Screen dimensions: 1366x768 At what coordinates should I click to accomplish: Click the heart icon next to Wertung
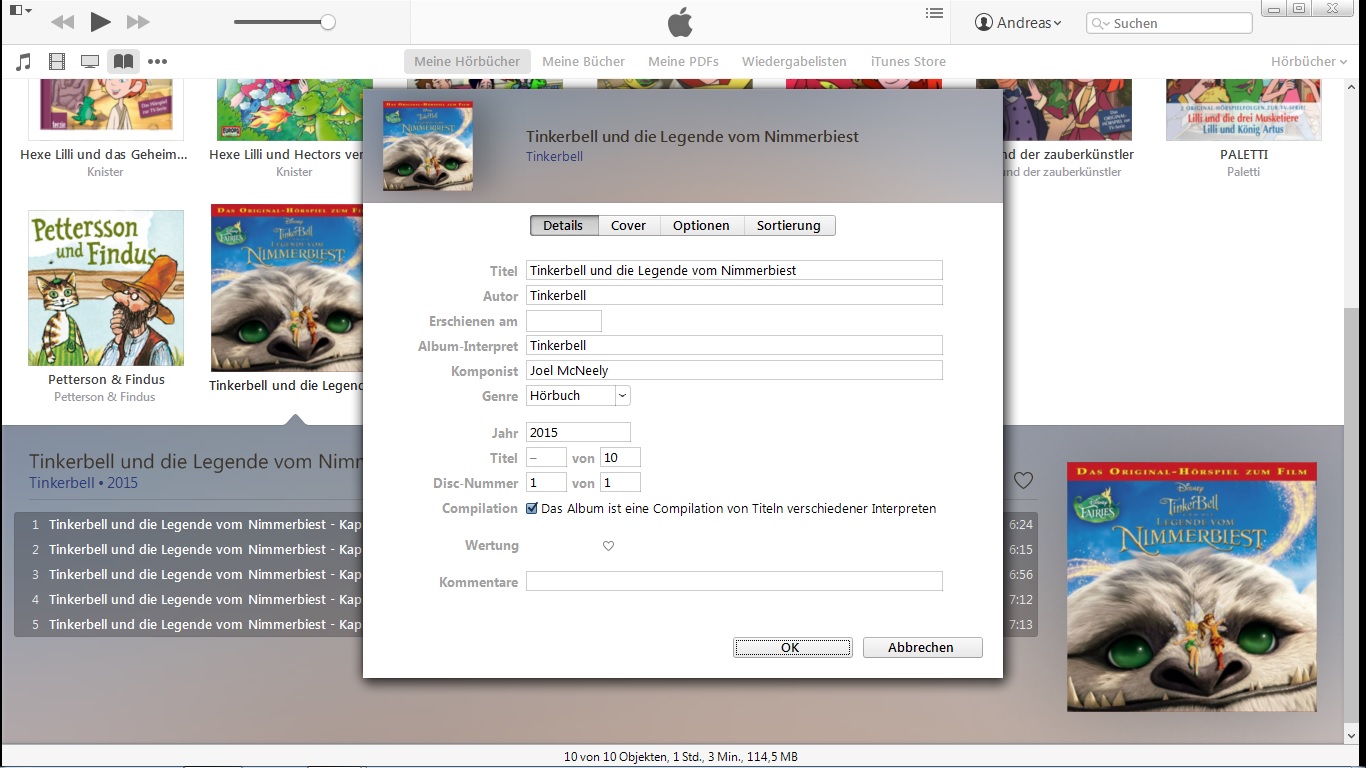[x=608, y=546]
